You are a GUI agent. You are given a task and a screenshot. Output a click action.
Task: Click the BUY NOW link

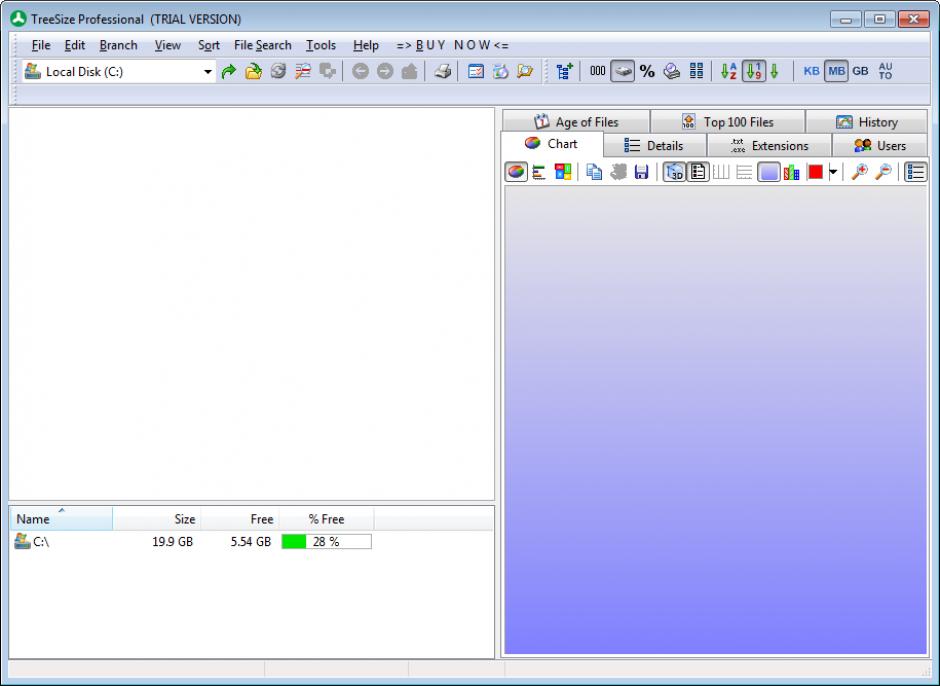coord(453,46)
